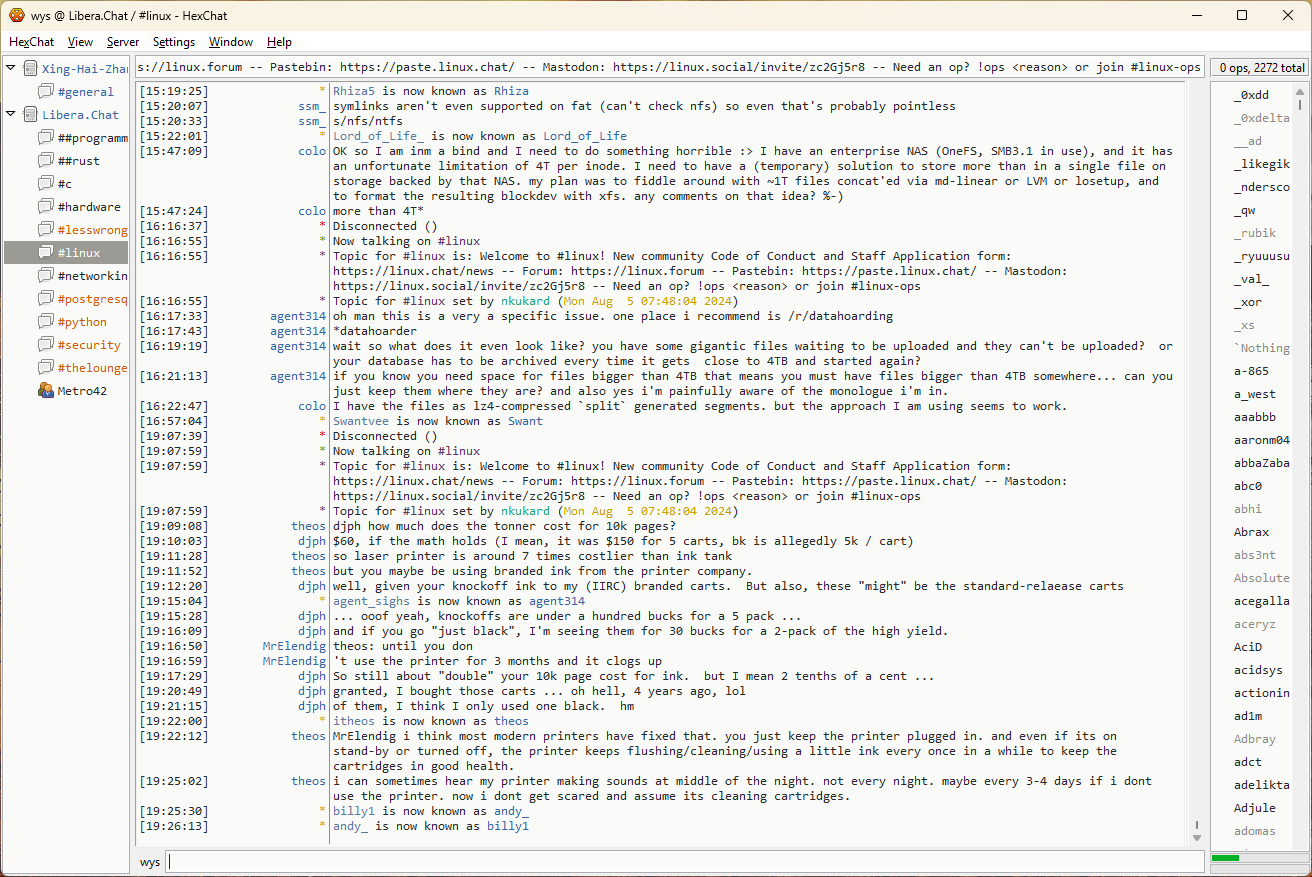
Task: Click nickname agent314 in rename message
Action: [556, 601]
